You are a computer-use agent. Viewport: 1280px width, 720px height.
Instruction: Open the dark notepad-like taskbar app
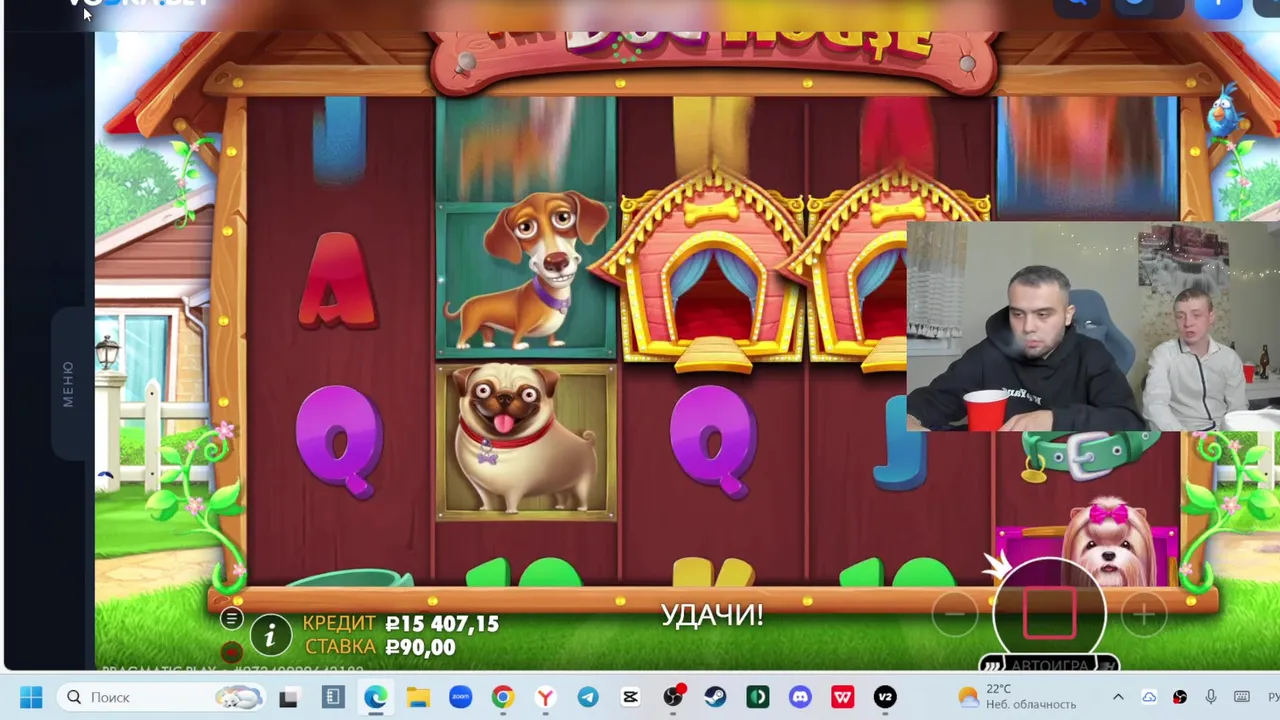point(333,697)
